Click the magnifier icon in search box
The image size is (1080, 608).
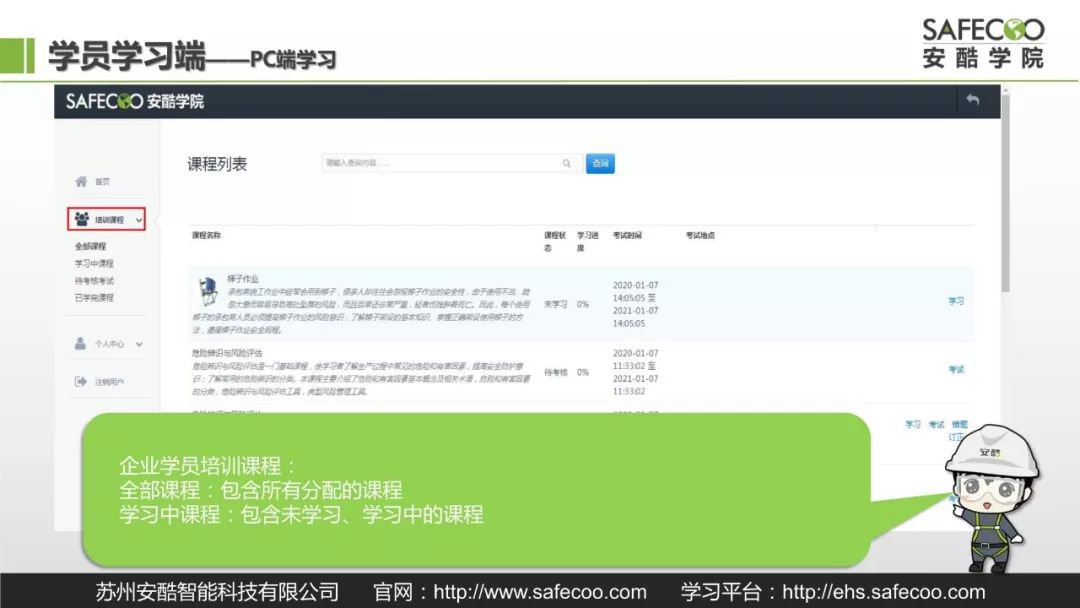pos(566,164)
